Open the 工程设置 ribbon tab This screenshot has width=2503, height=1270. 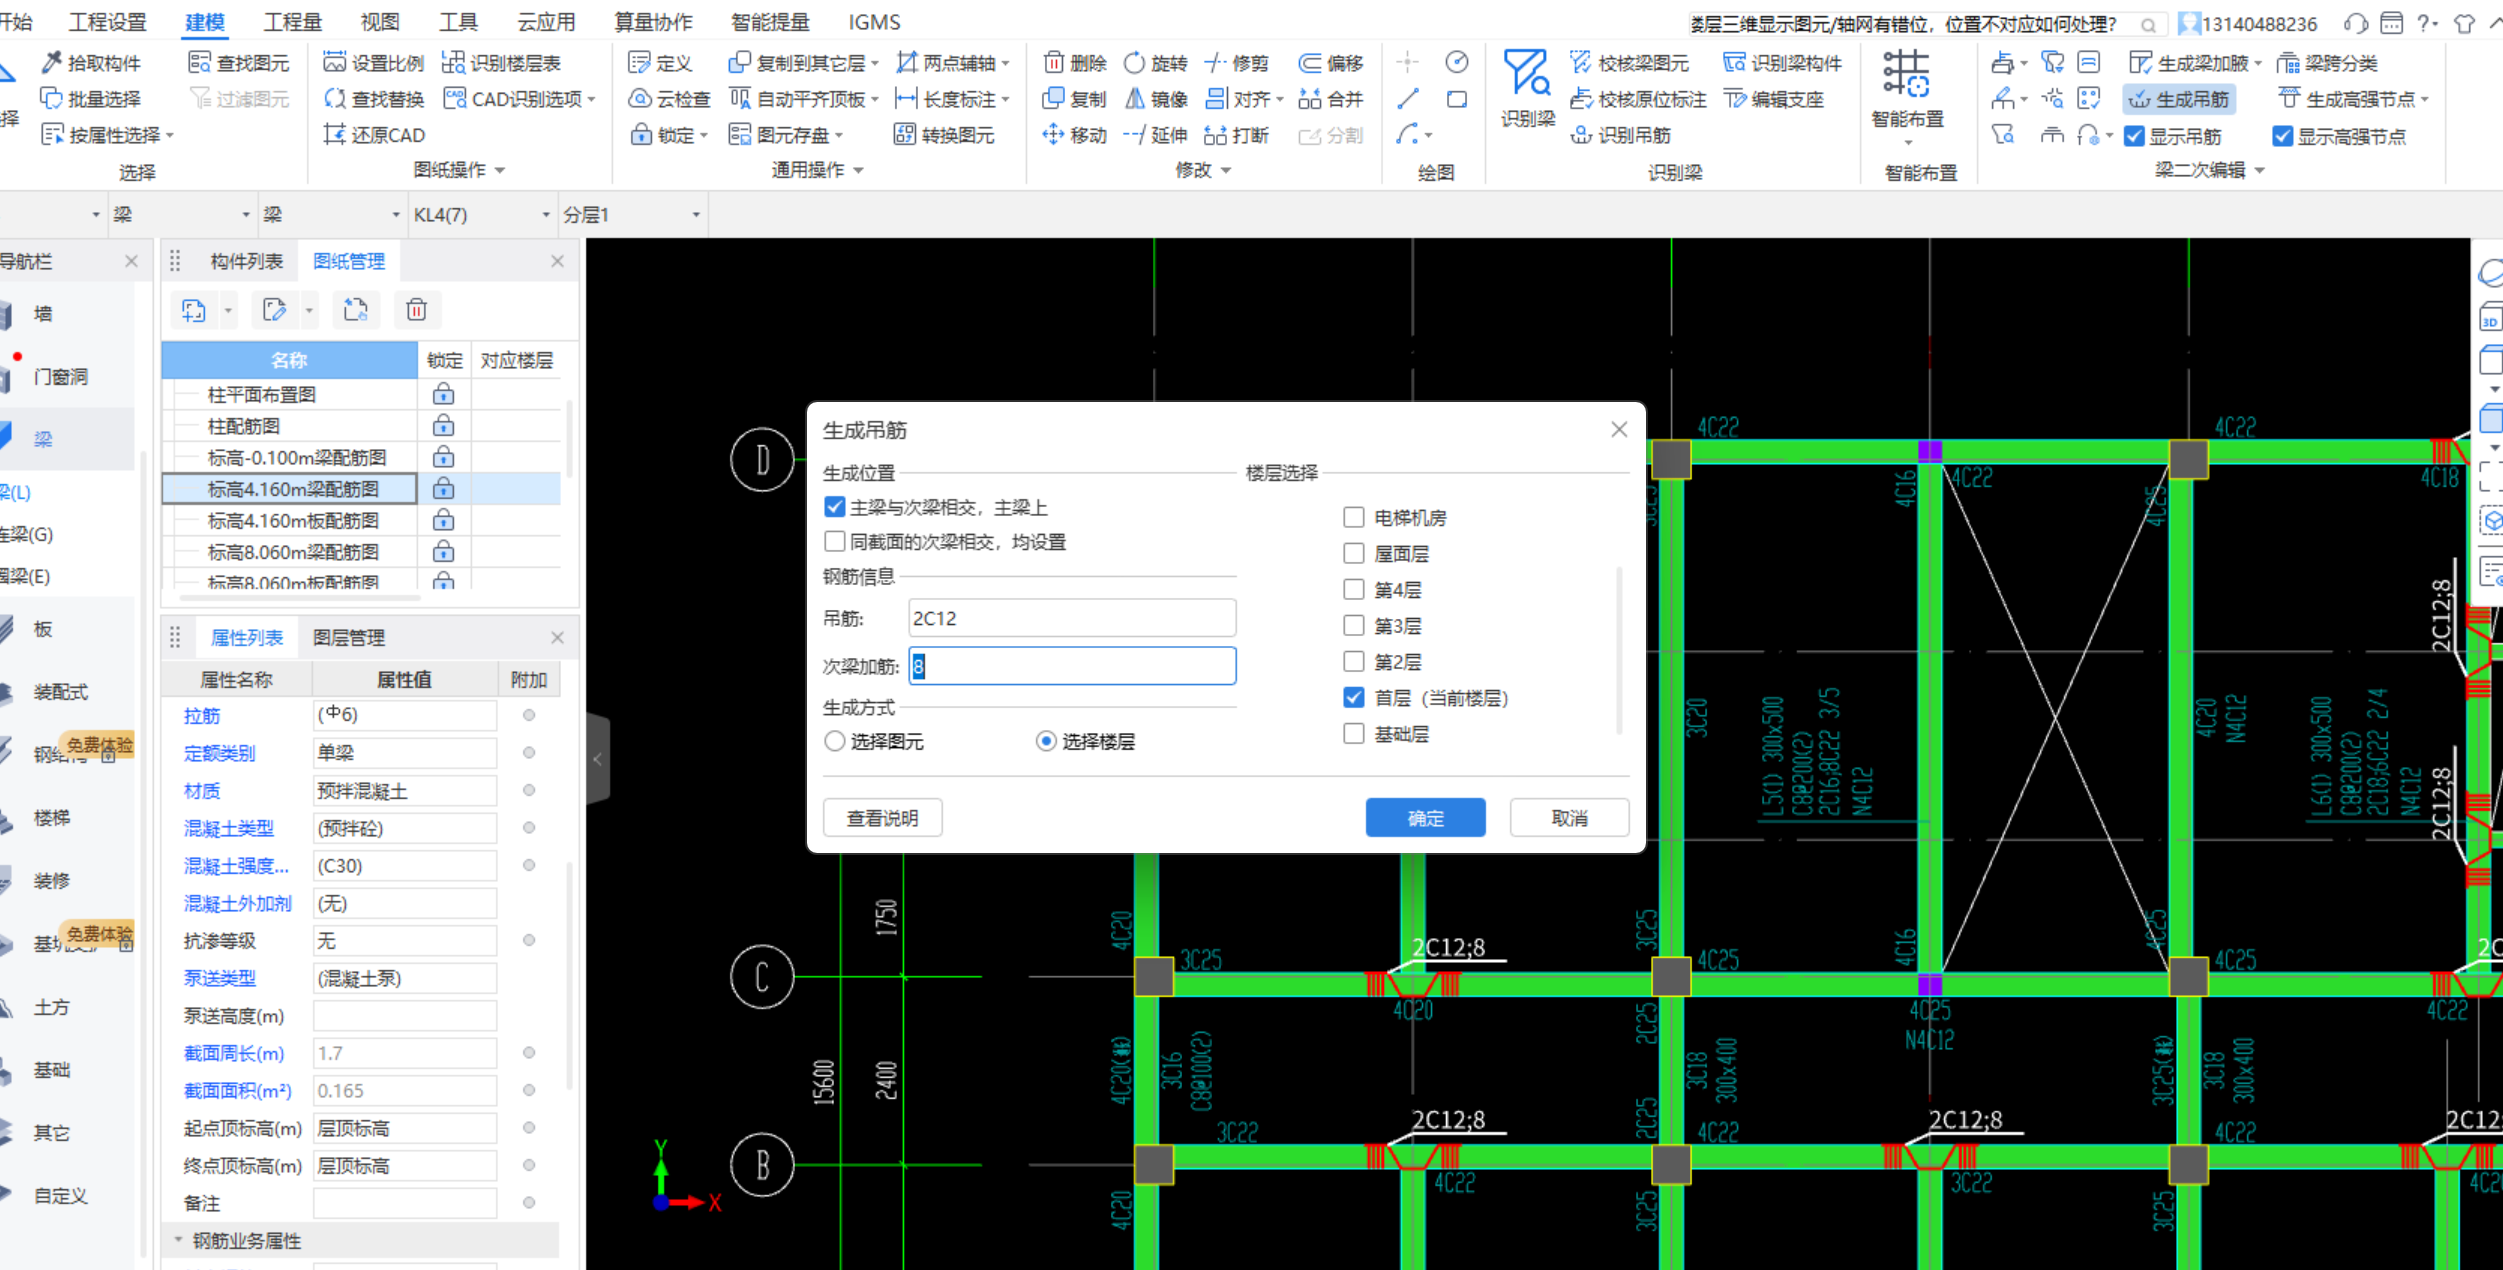click(108, 22)
